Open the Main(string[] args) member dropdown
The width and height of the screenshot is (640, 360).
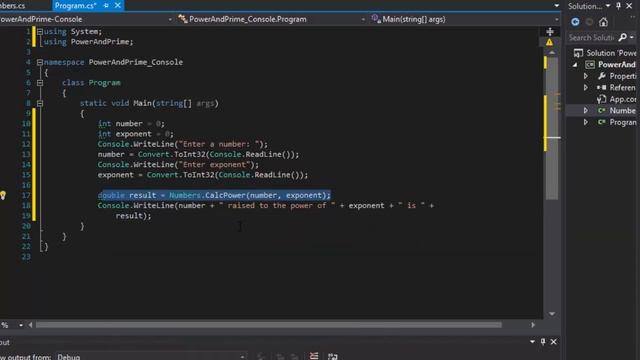556,19
